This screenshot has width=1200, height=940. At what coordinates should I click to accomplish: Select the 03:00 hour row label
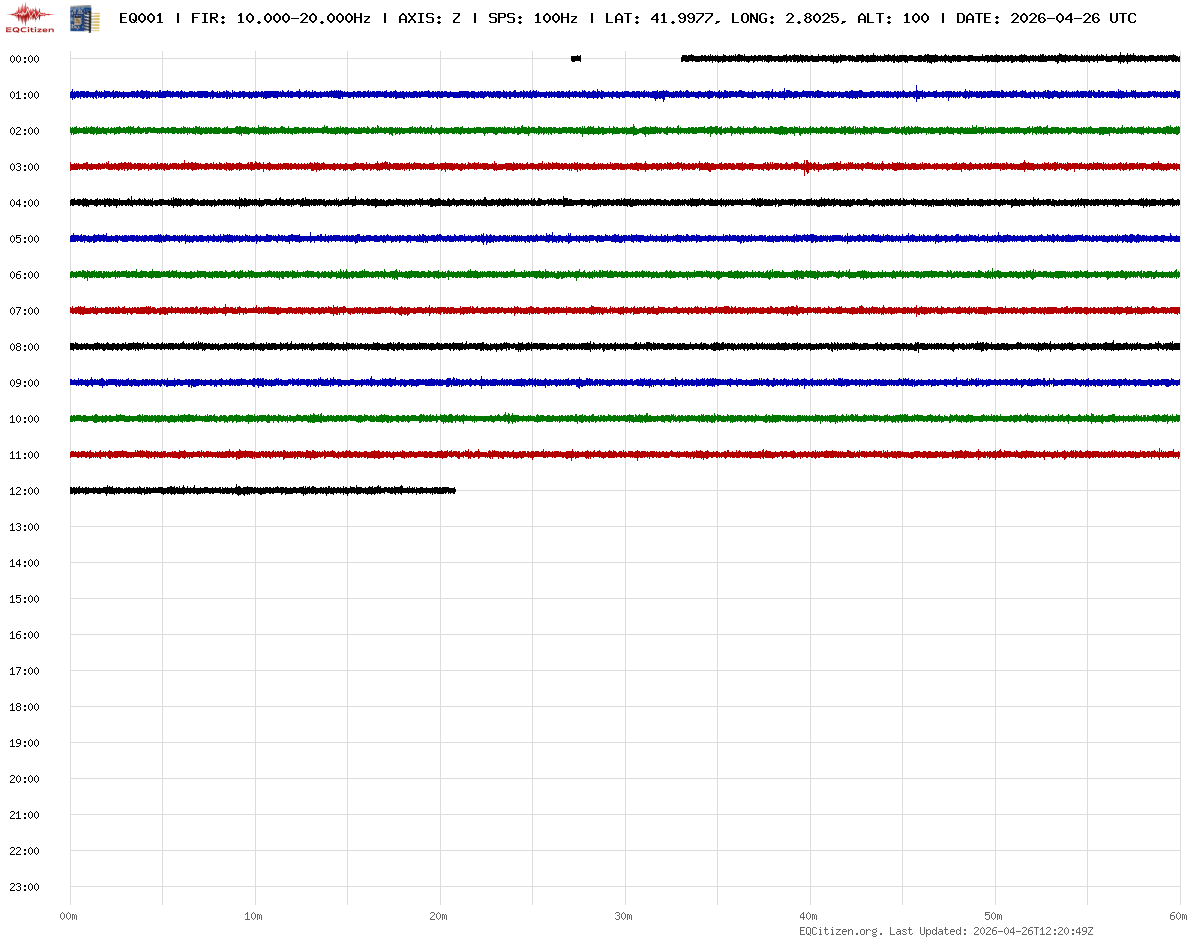click(x=24, y=167)
